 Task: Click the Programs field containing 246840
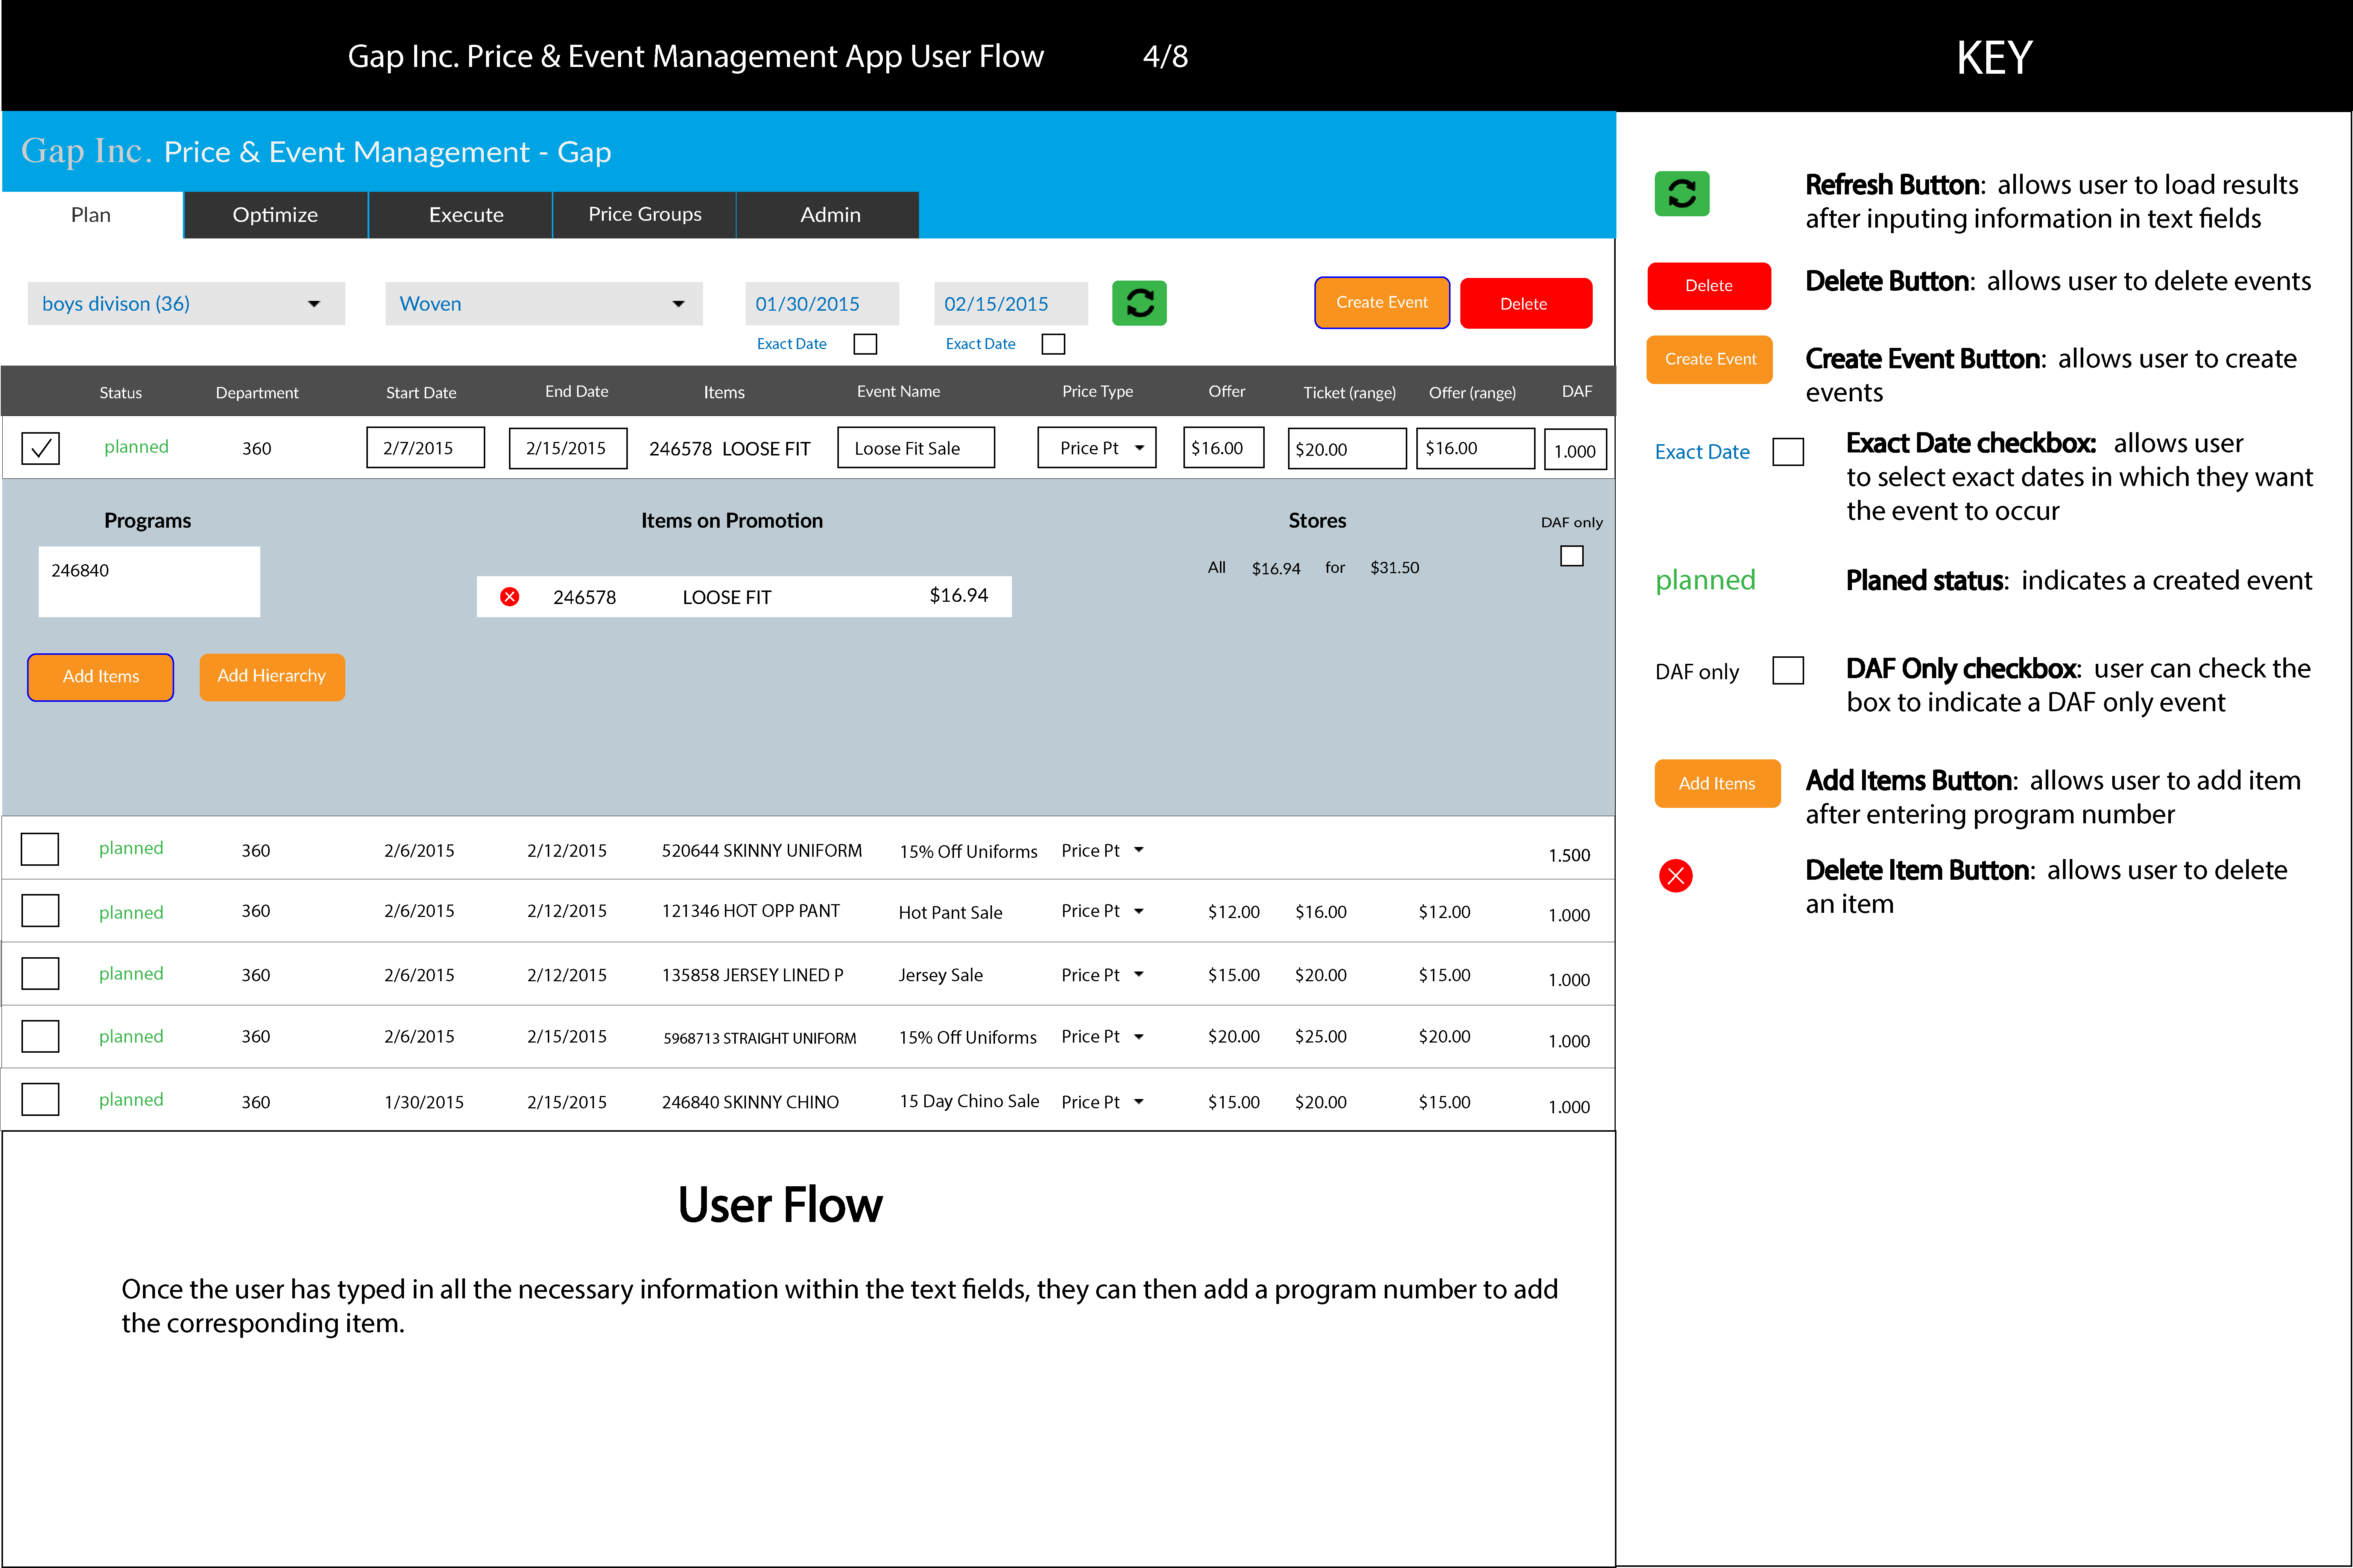[x=149, y=581]
